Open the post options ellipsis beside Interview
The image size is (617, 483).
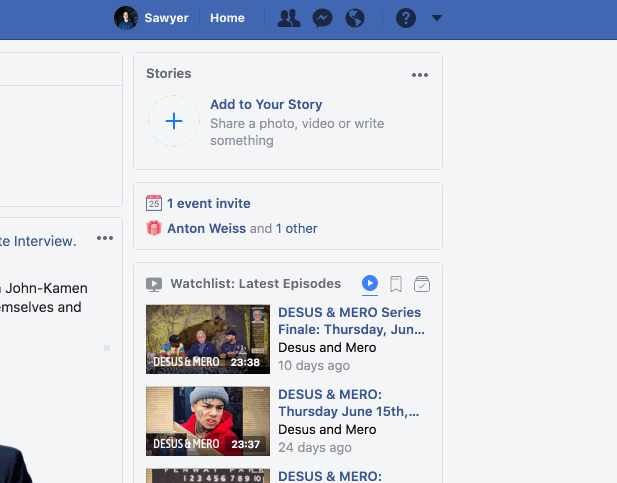point(105,238)
